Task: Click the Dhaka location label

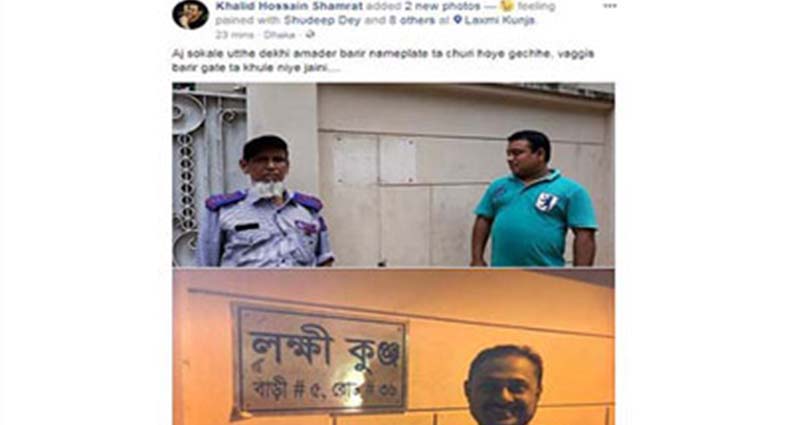Action: [x=279, y=35]
